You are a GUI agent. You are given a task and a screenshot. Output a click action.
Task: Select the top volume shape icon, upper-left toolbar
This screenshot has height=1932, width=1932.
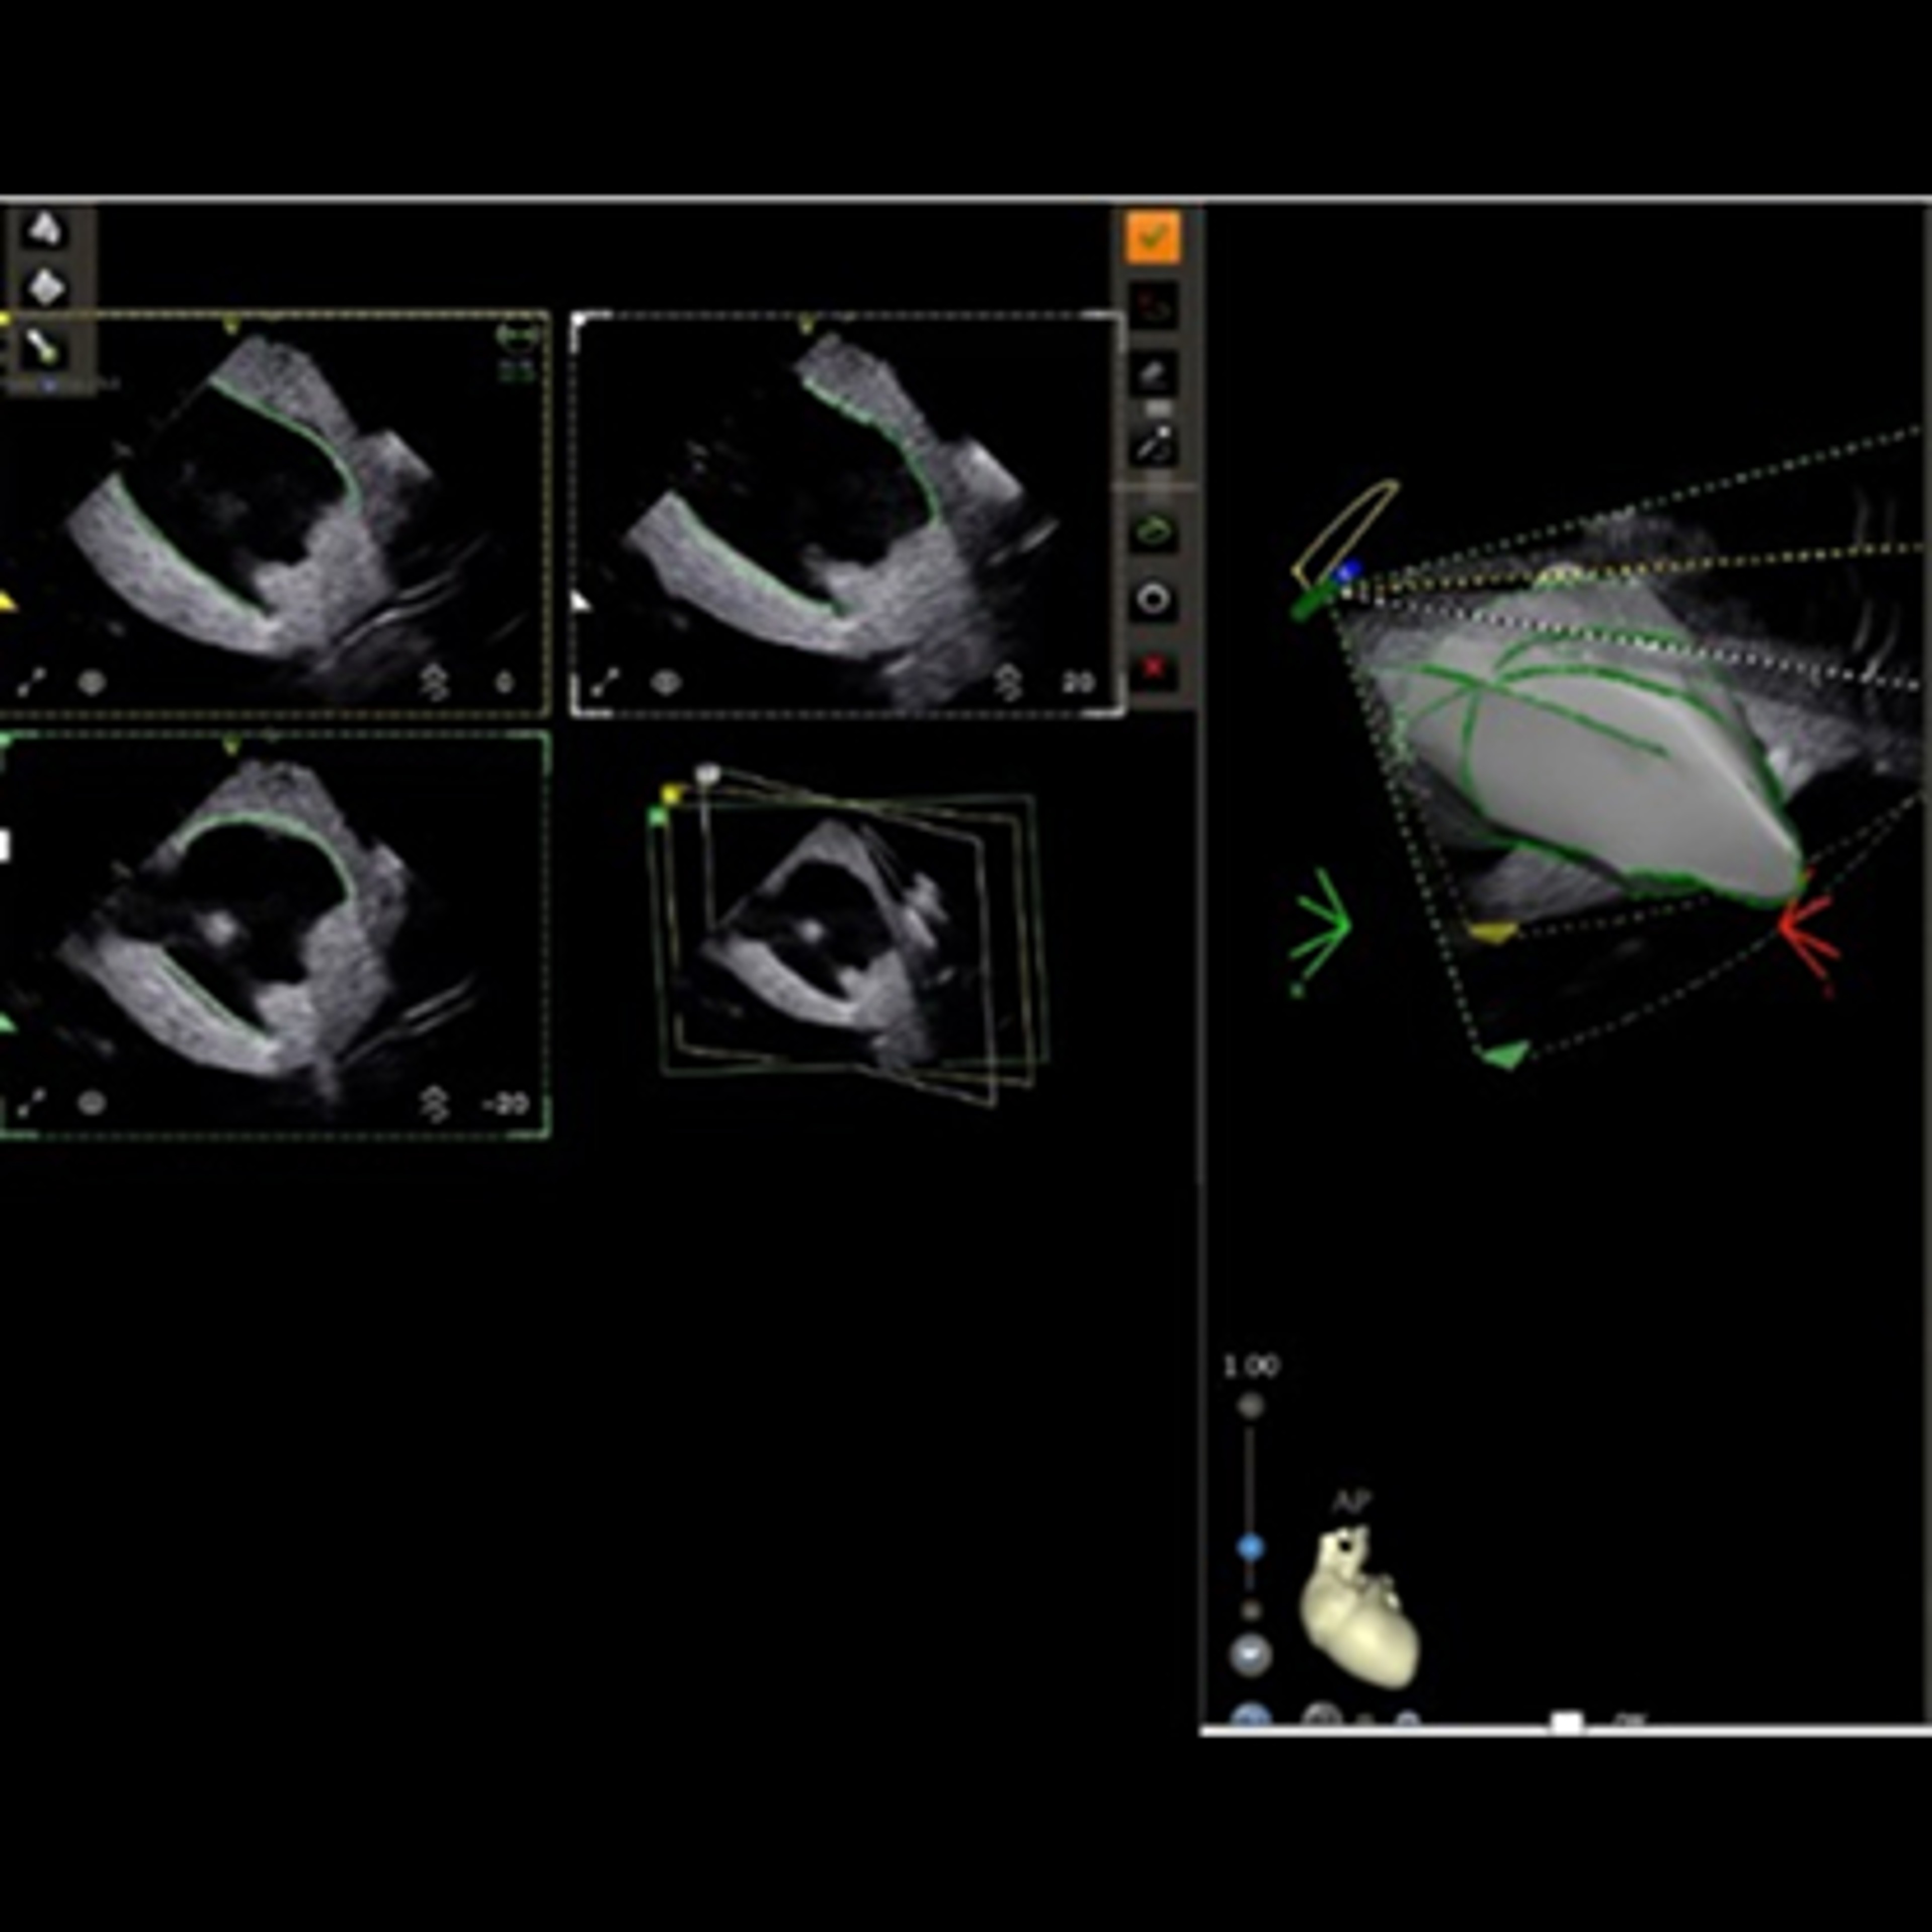click(x=45, y=230)
